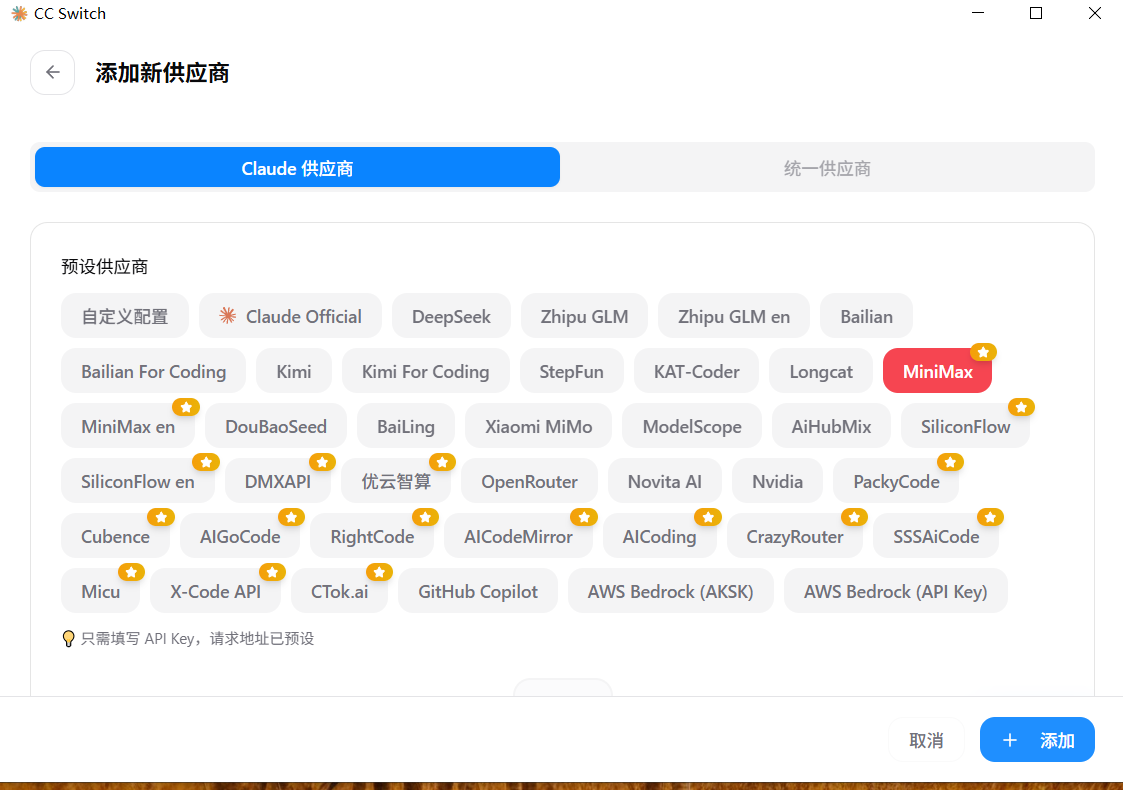
Task: Pick the KAT-Coder preset
Action: point(696,371)
